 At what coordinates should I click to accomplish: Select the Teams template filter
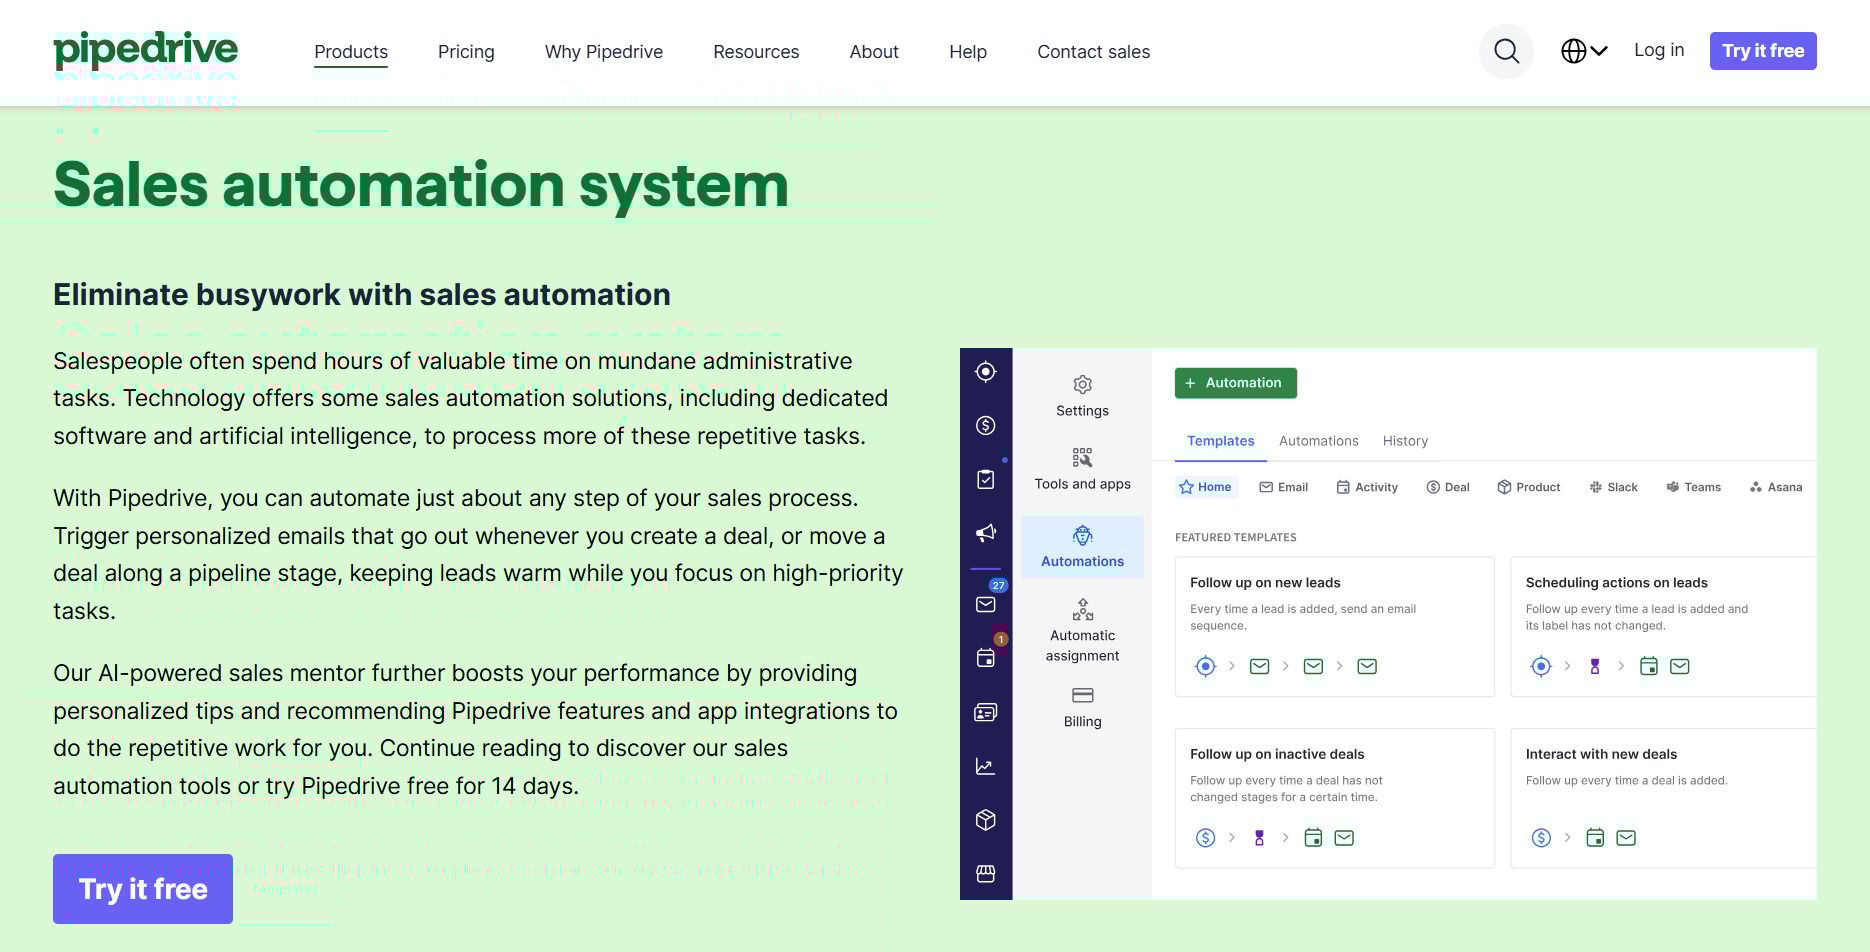pos(1693,487)
